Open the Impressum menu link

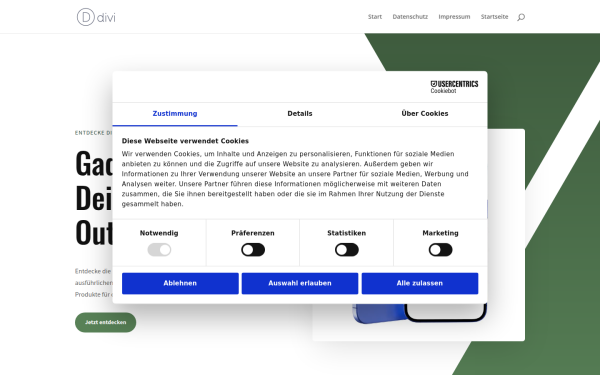click(x=454, y=17)
